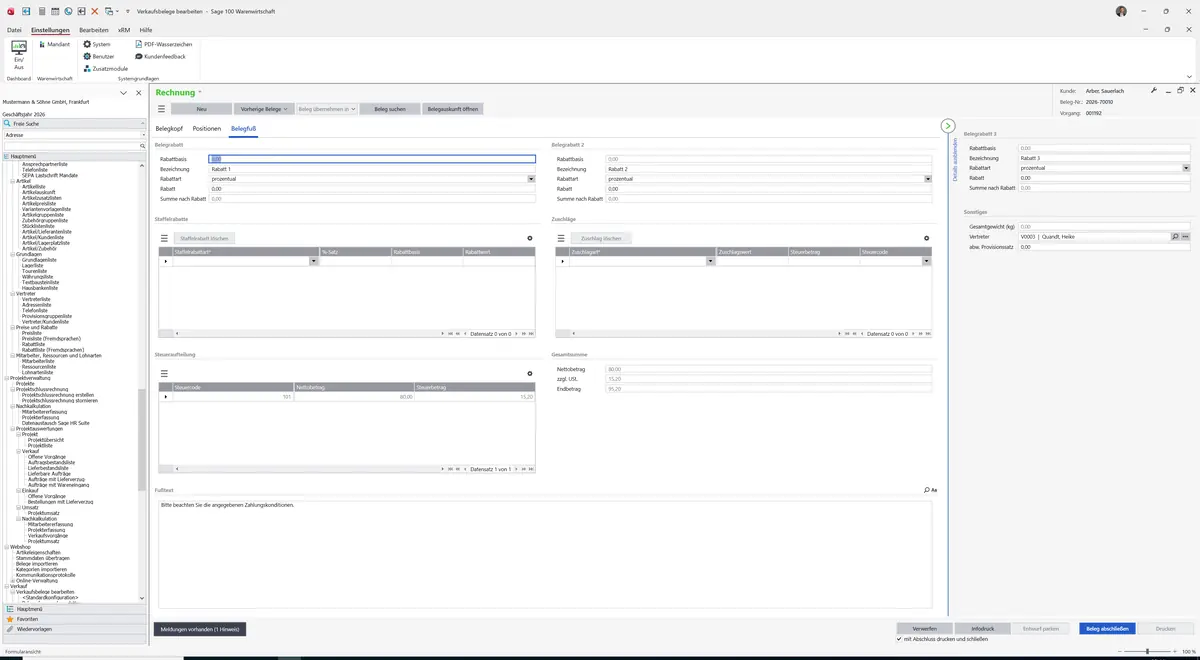Click the Rabattbasis field in Belegrabatt
1200x660 pixels.
point(372,159)
